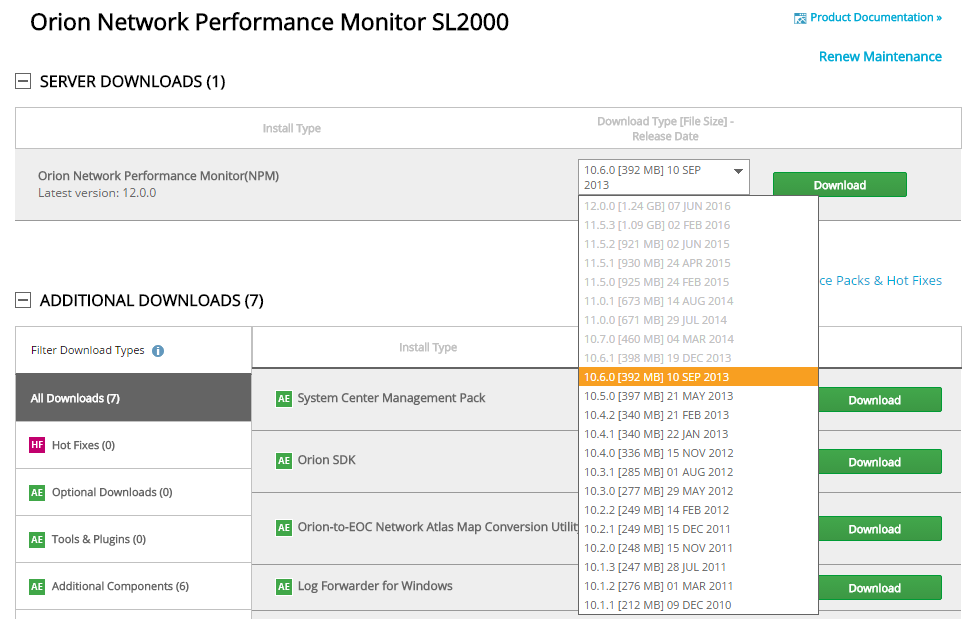Image resolution: width=964 pixels, height=619 pixels.
Task: Download the Orion Network Performance Monitor server
Action: [839, 185]
